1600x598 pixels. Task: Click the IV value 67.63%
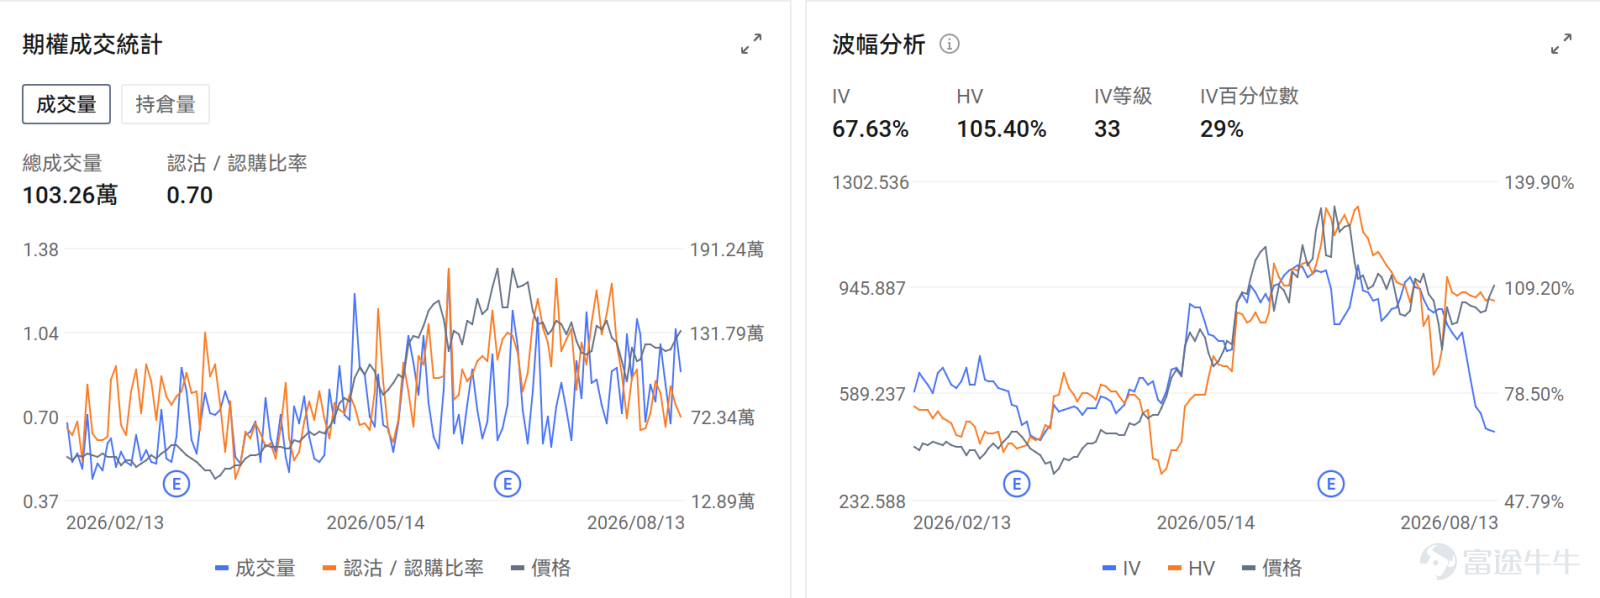[x=871, y=129]
